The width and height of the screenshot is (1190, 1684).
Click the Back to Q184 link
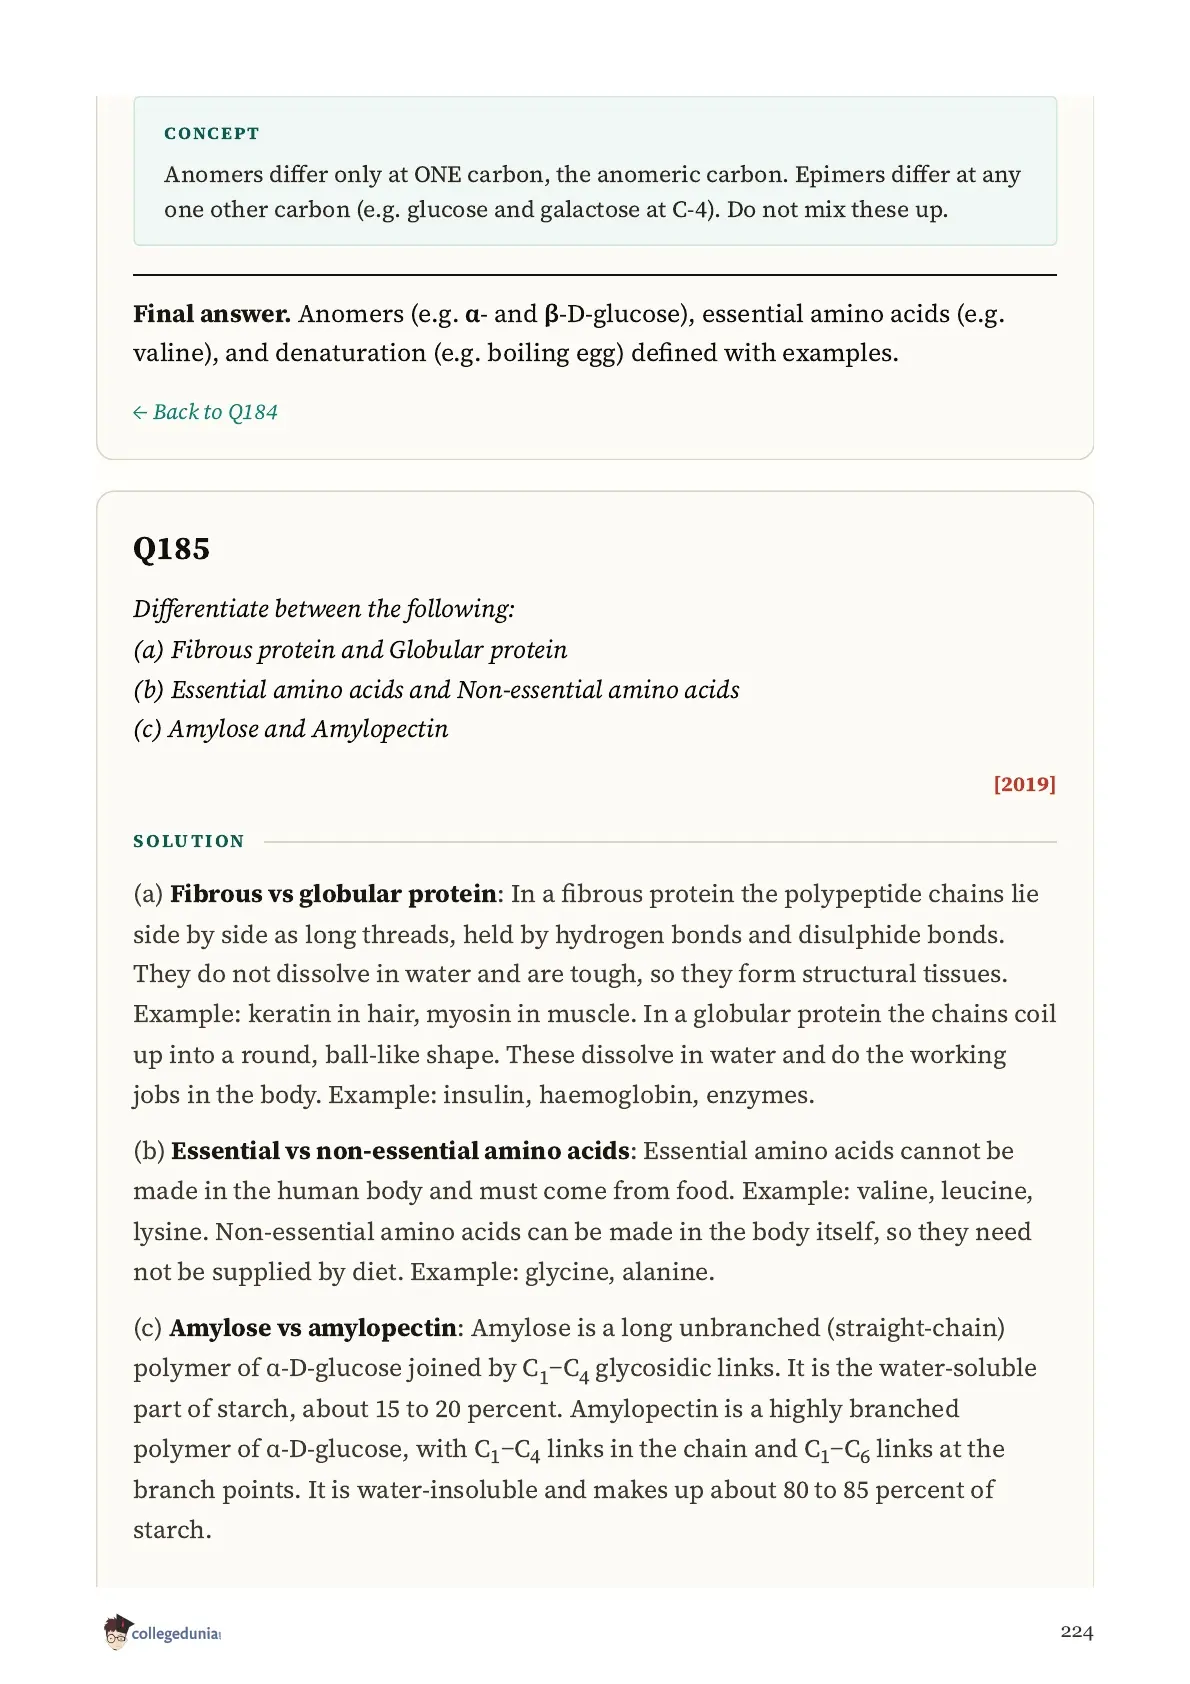(205, 412)
